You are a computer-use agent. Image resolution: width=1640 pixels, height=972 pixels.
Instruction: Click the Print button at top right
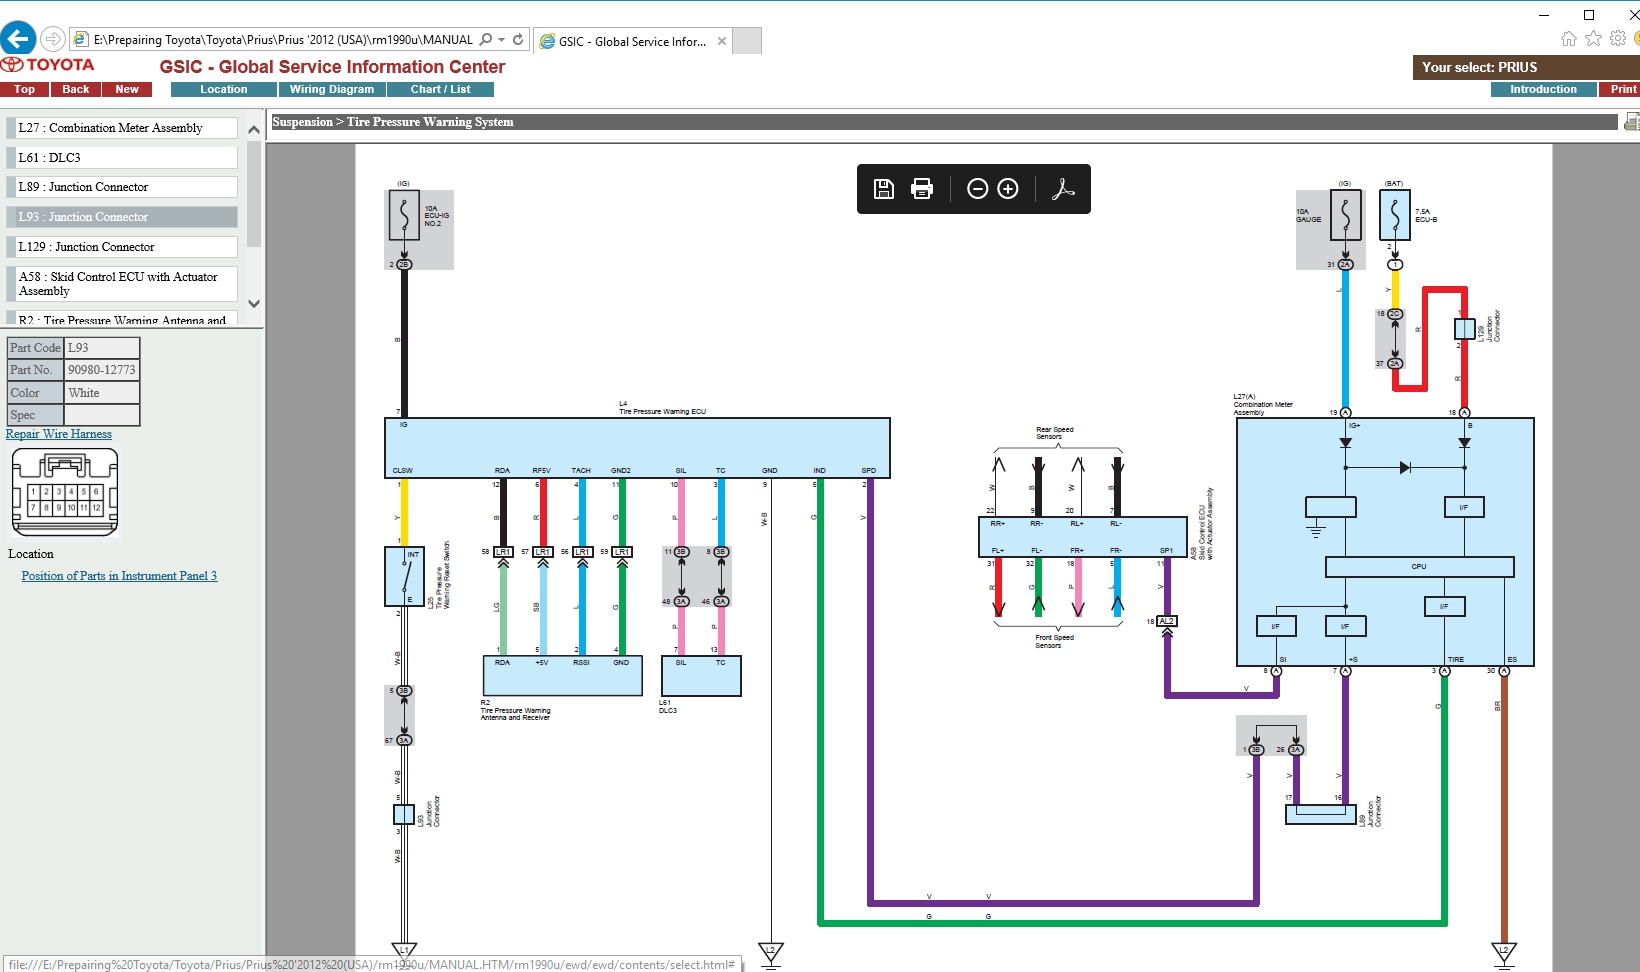pos(1622,89)
